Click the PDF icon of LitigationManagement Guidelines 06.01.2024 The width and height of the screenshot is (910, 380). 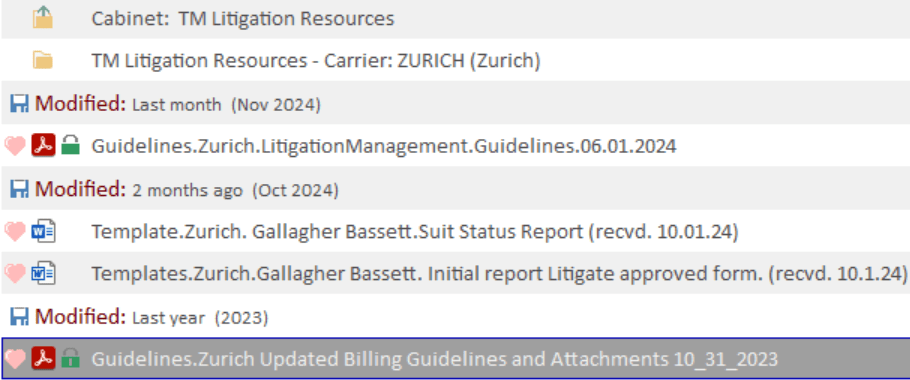[43, 146]
